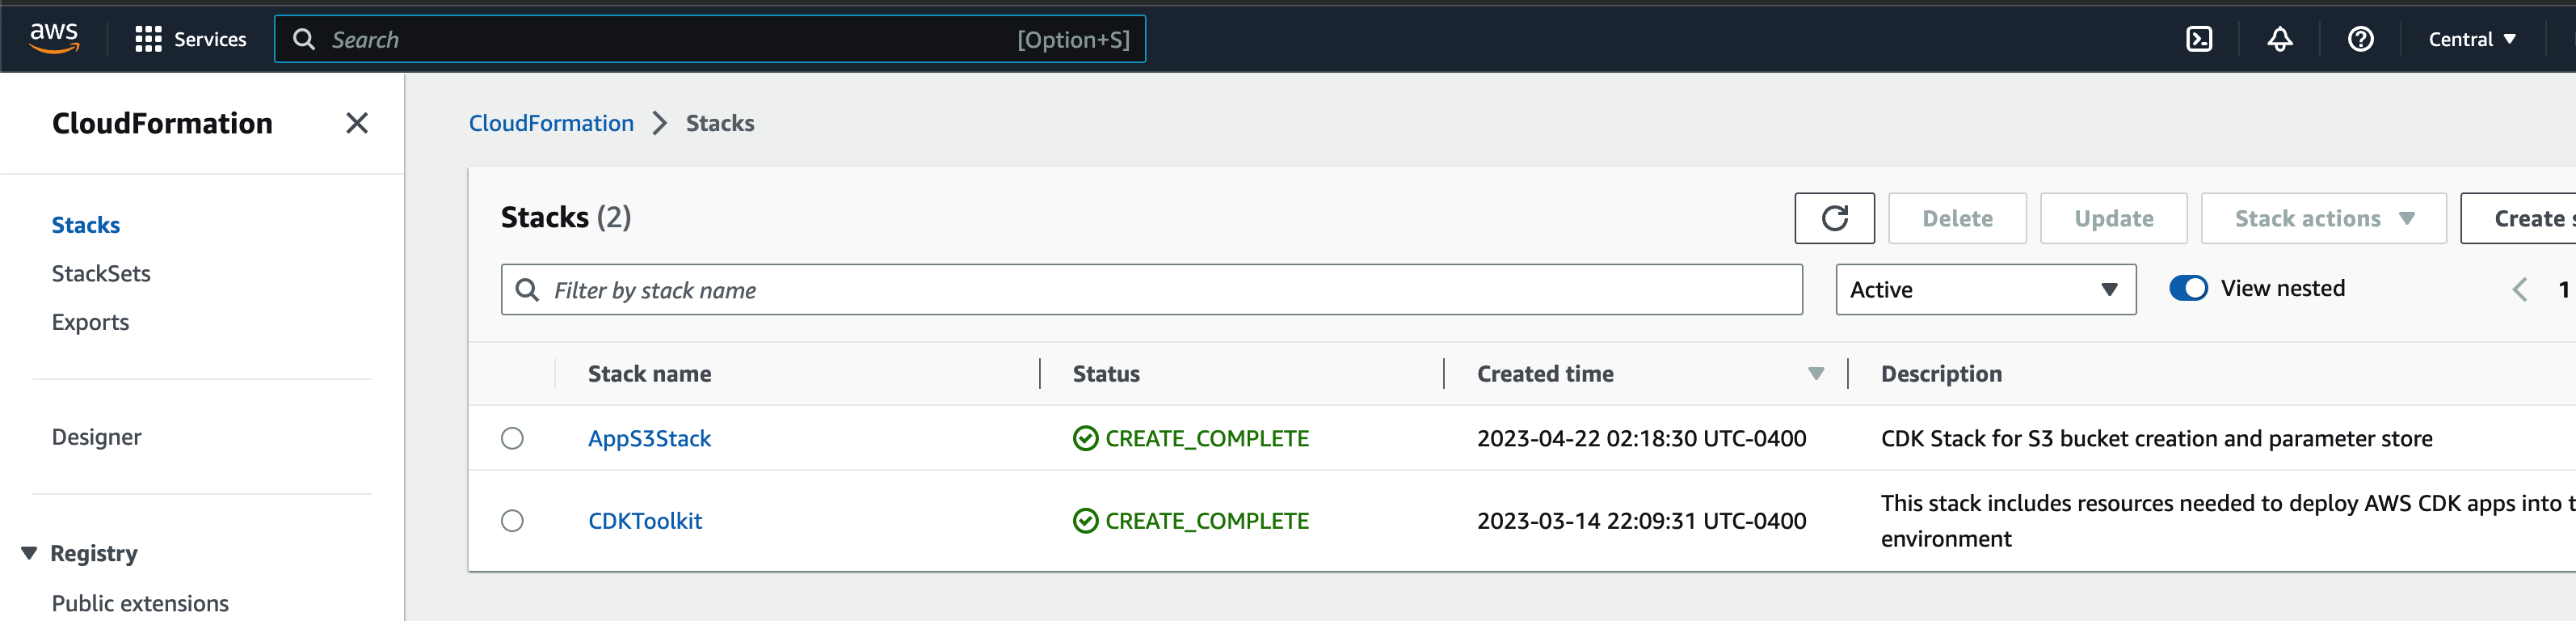2576x621 pixels.
Task: Click the CloudFormation sidebar title
Action: (162, 123)
